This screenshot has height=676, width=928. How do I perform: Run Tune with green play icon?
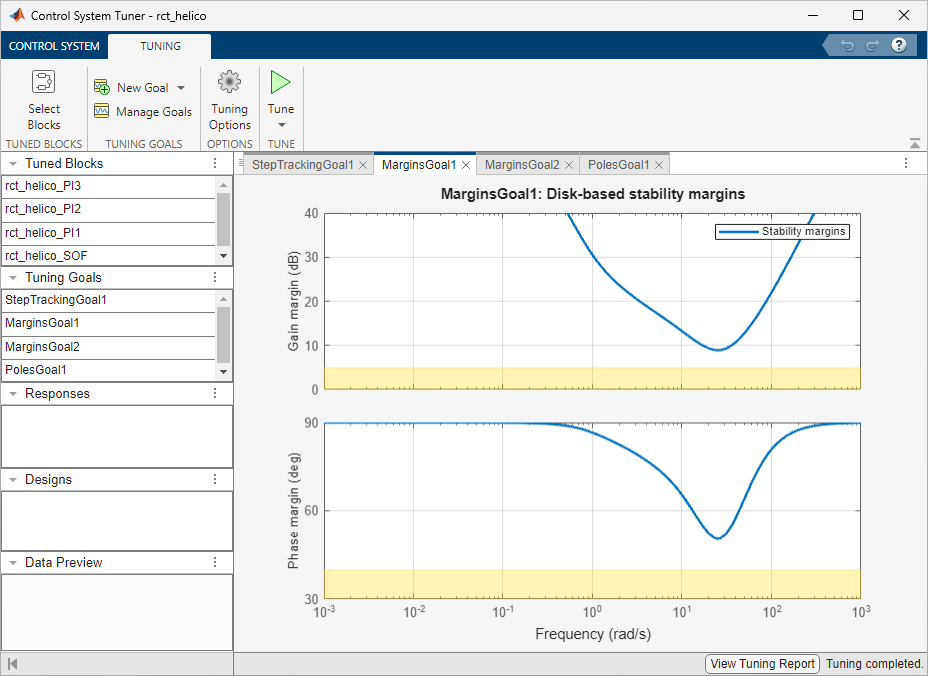pyautogui.click(x=281, y=83)
